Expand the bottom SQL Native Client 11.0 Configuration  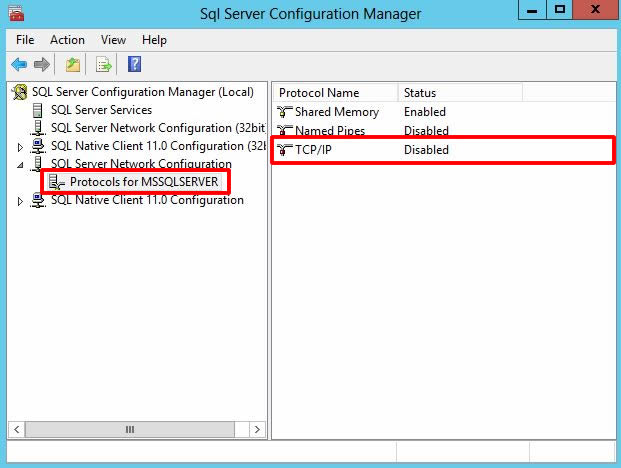pyautogui.click(x=20, y=201)
